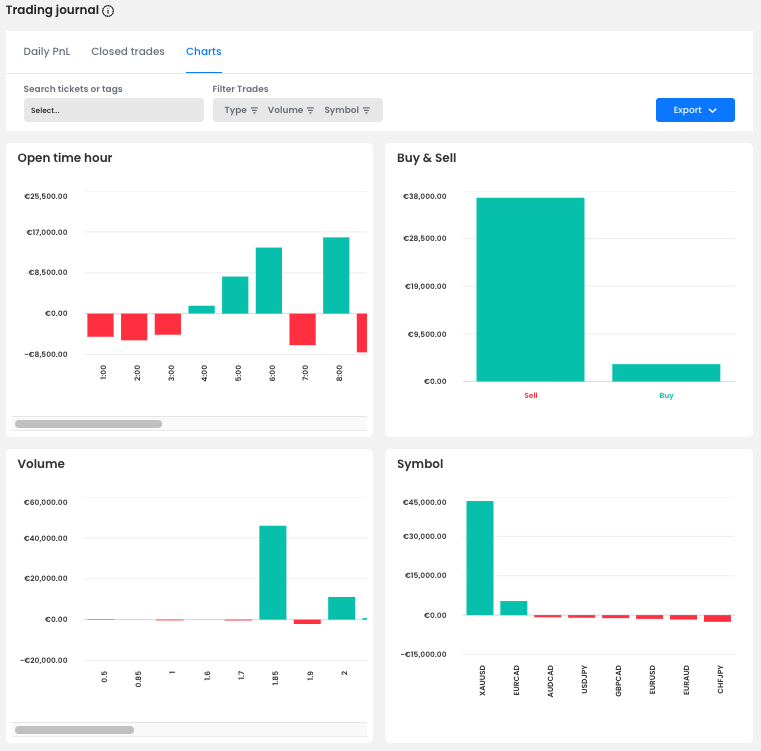Image resolution: width=761 pixels, height=751 pixels.
Task: Select the Charts tab
Action: [204, 51]
